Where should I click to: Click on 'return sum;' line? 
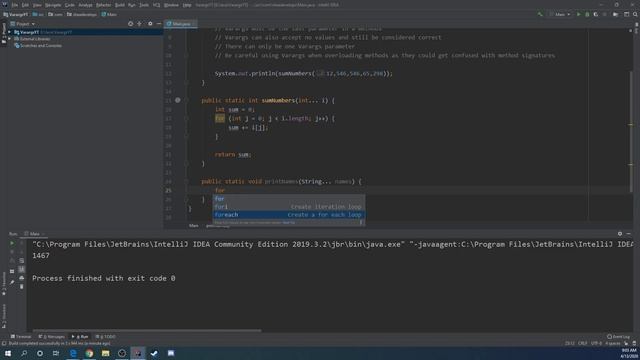233,155
